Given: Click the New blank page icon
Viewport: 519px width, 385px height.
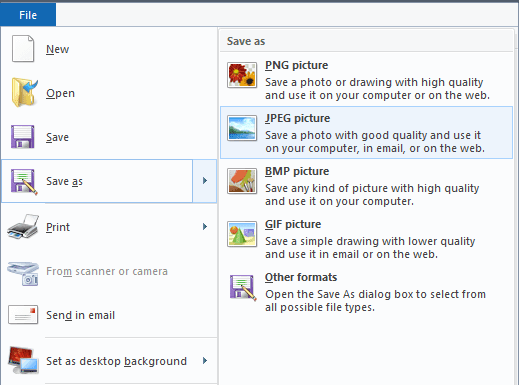Looking at the screenshot, I should 23,49.
